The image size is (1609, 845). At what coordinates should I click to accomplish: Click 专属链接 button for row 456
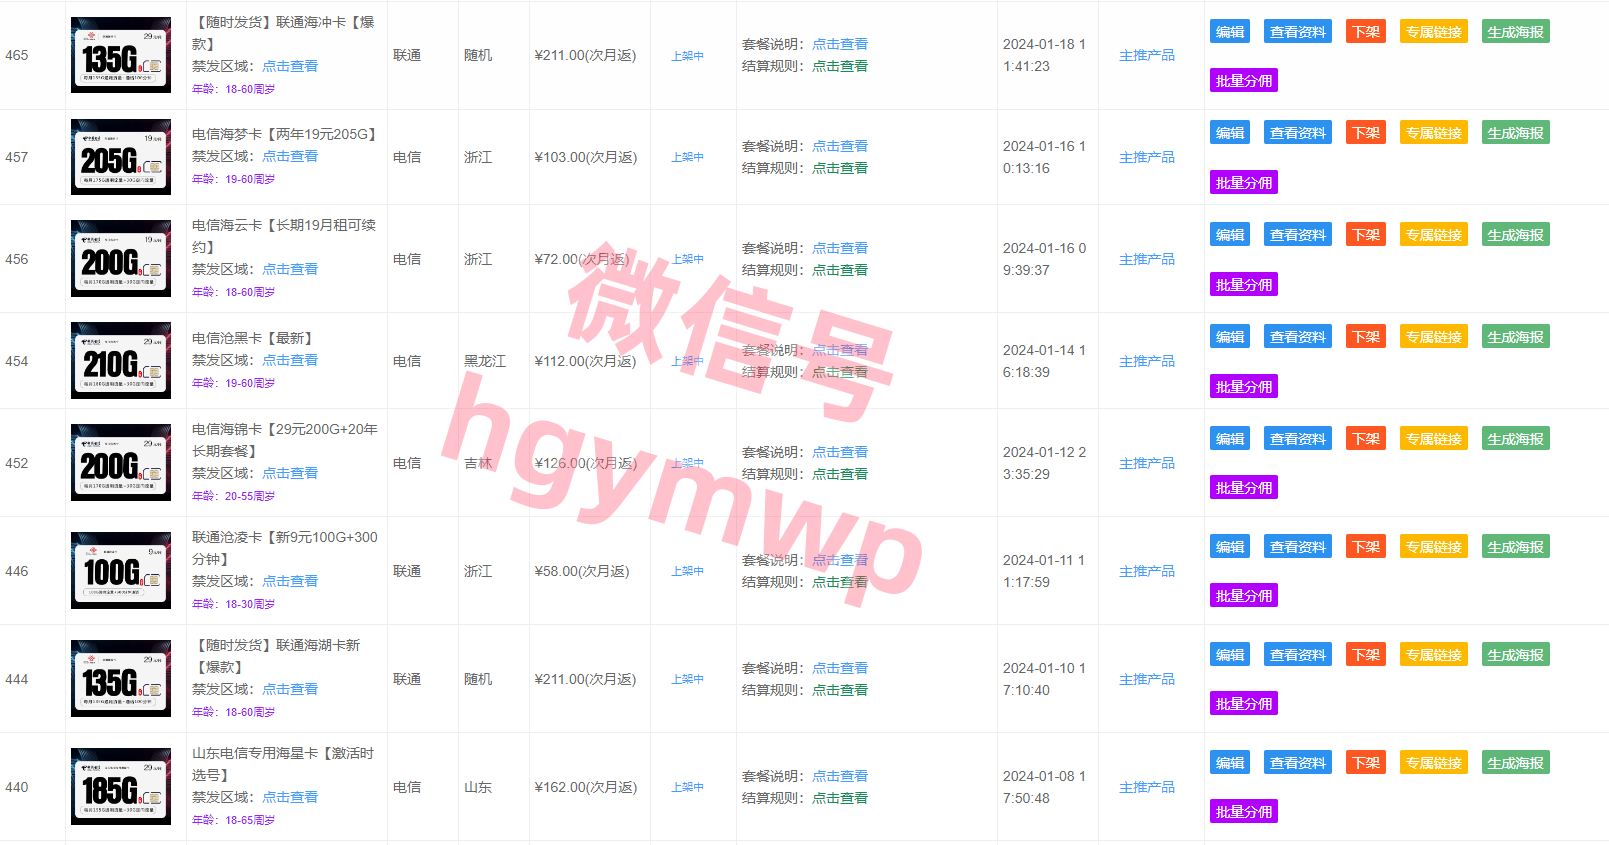1434,235
